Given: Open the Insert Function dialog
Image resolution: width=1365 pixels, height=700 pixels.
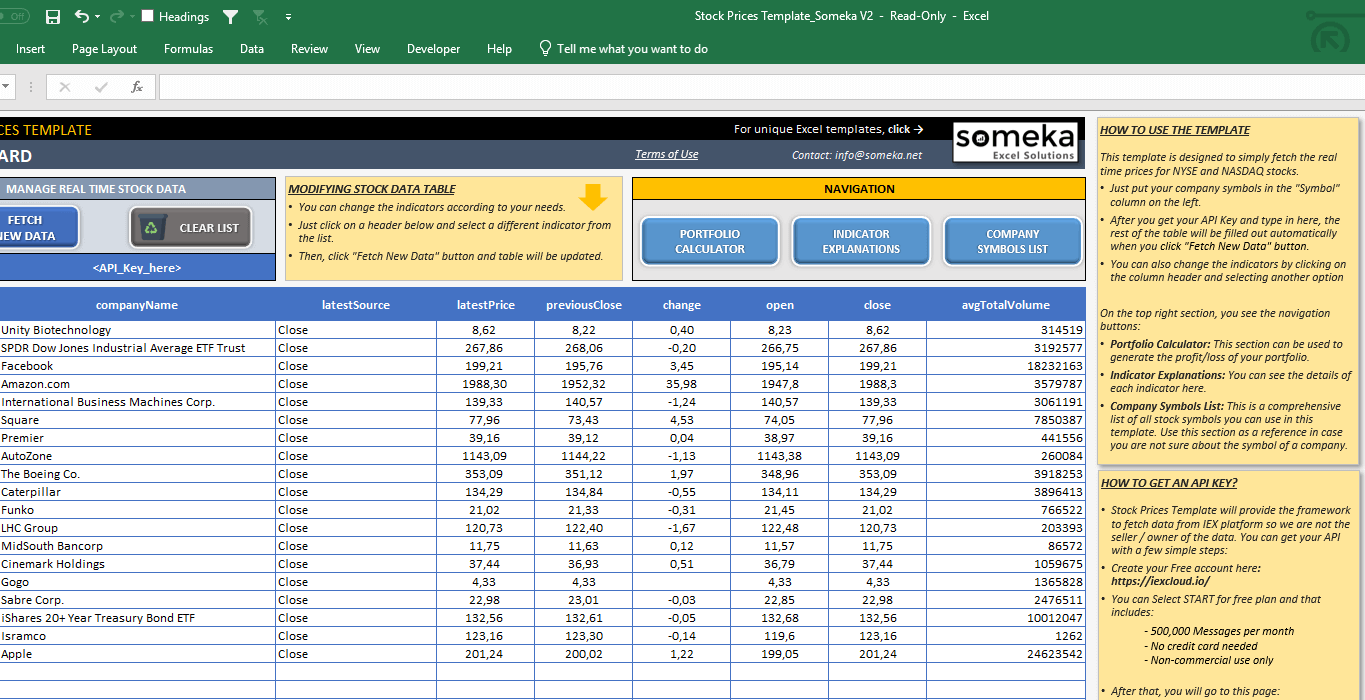Looking at the screenshot, I should (x=137, y=87).
